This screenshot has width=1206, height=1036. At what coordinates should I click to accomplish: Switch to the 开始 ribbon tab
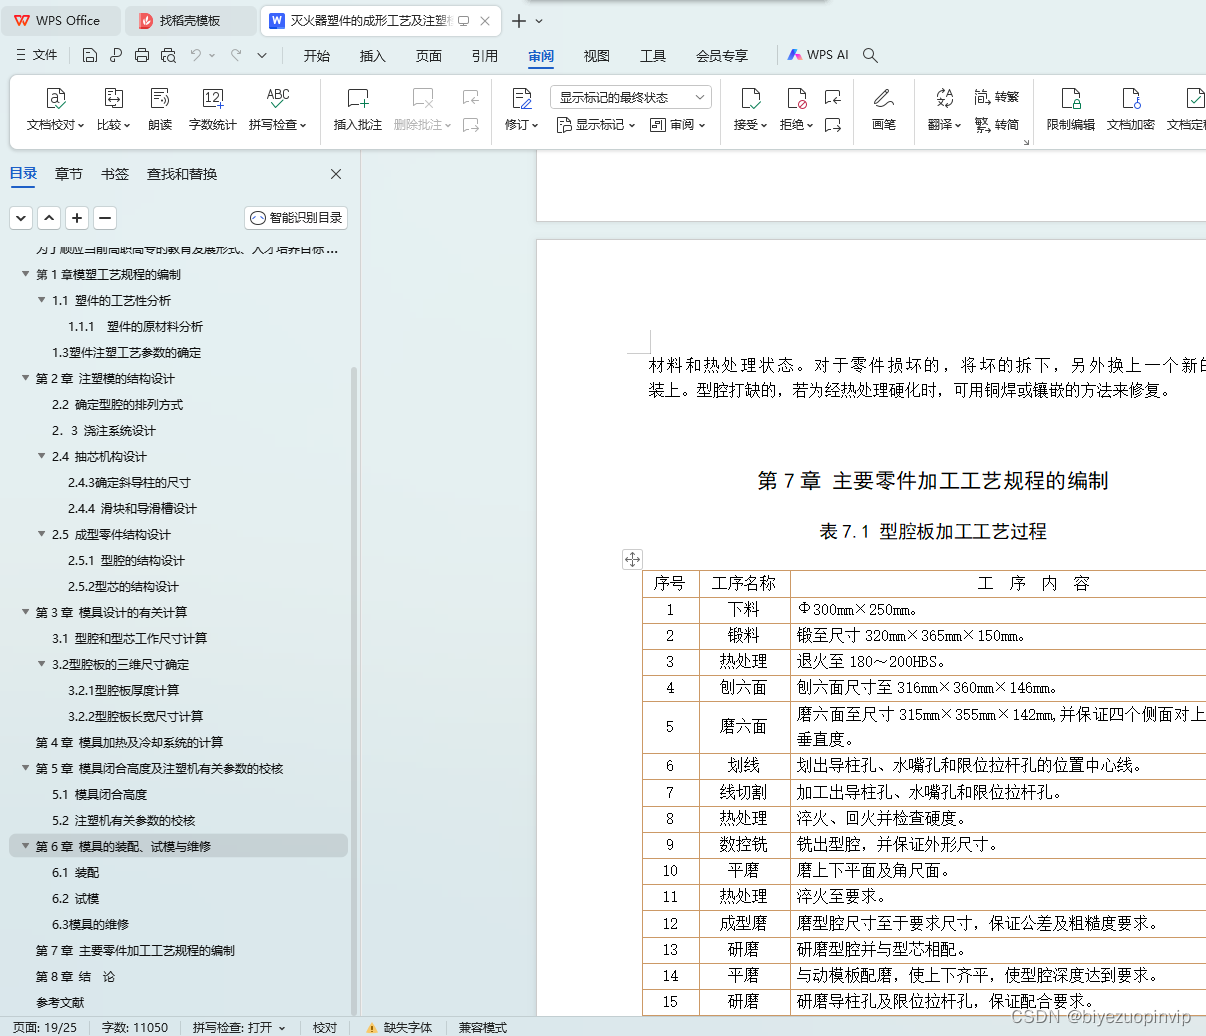point(317,56)
